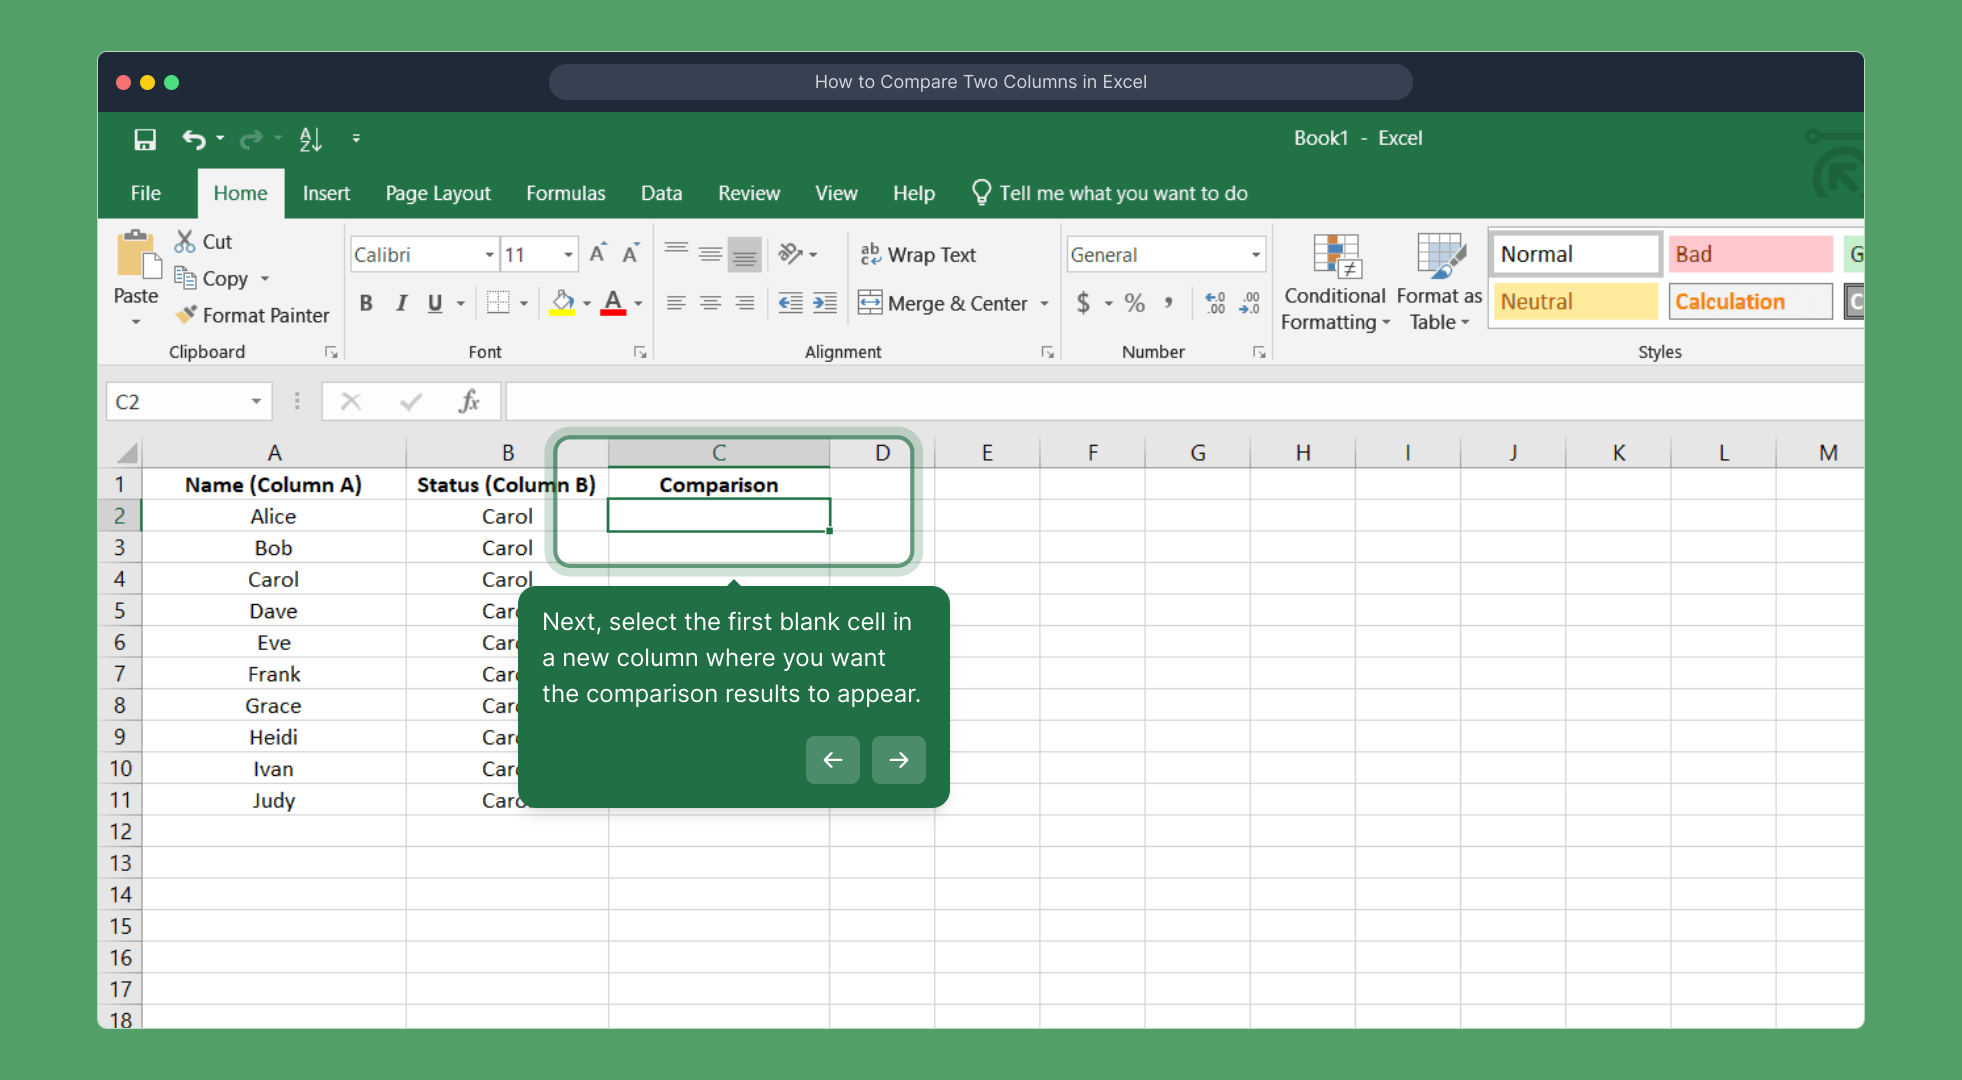Apply the Bad cell style

point(1749,253)
